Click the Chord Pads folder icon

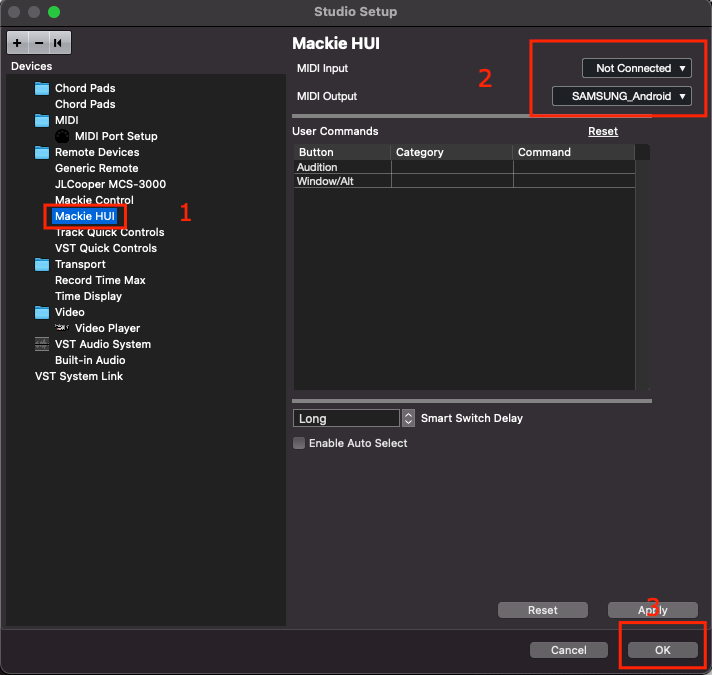click(41, 88)
